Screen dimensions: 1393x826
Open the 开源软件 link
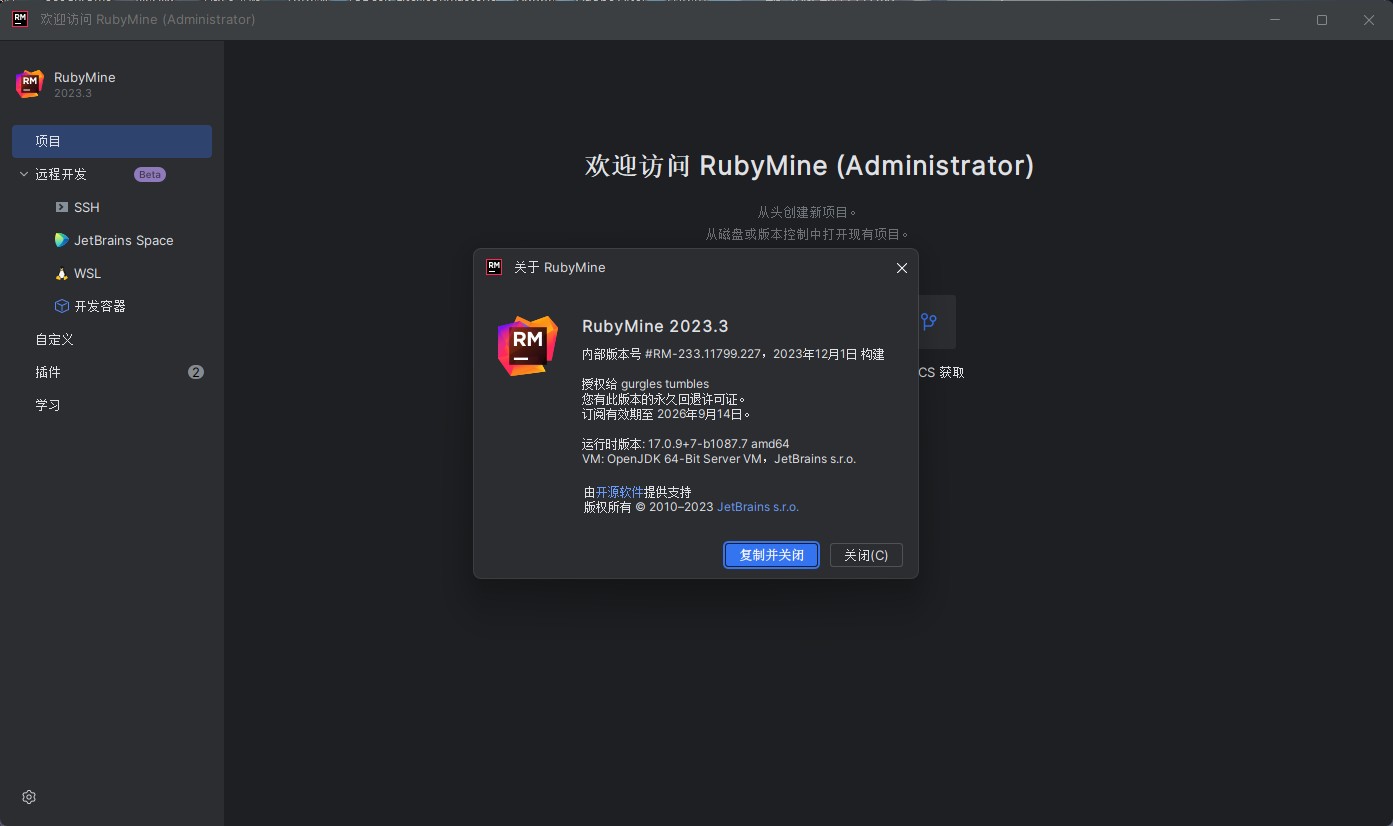point(620,492)
